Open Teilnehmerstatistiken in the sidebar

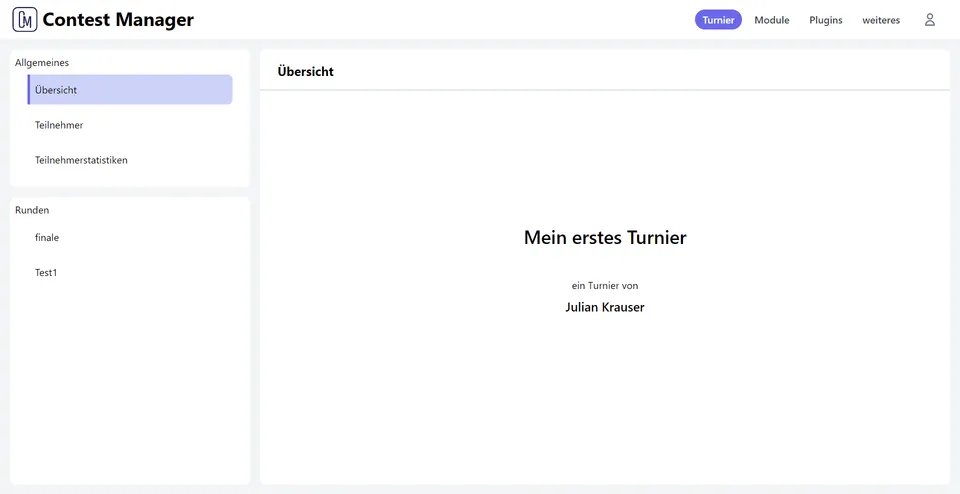[x=130, y=160]
